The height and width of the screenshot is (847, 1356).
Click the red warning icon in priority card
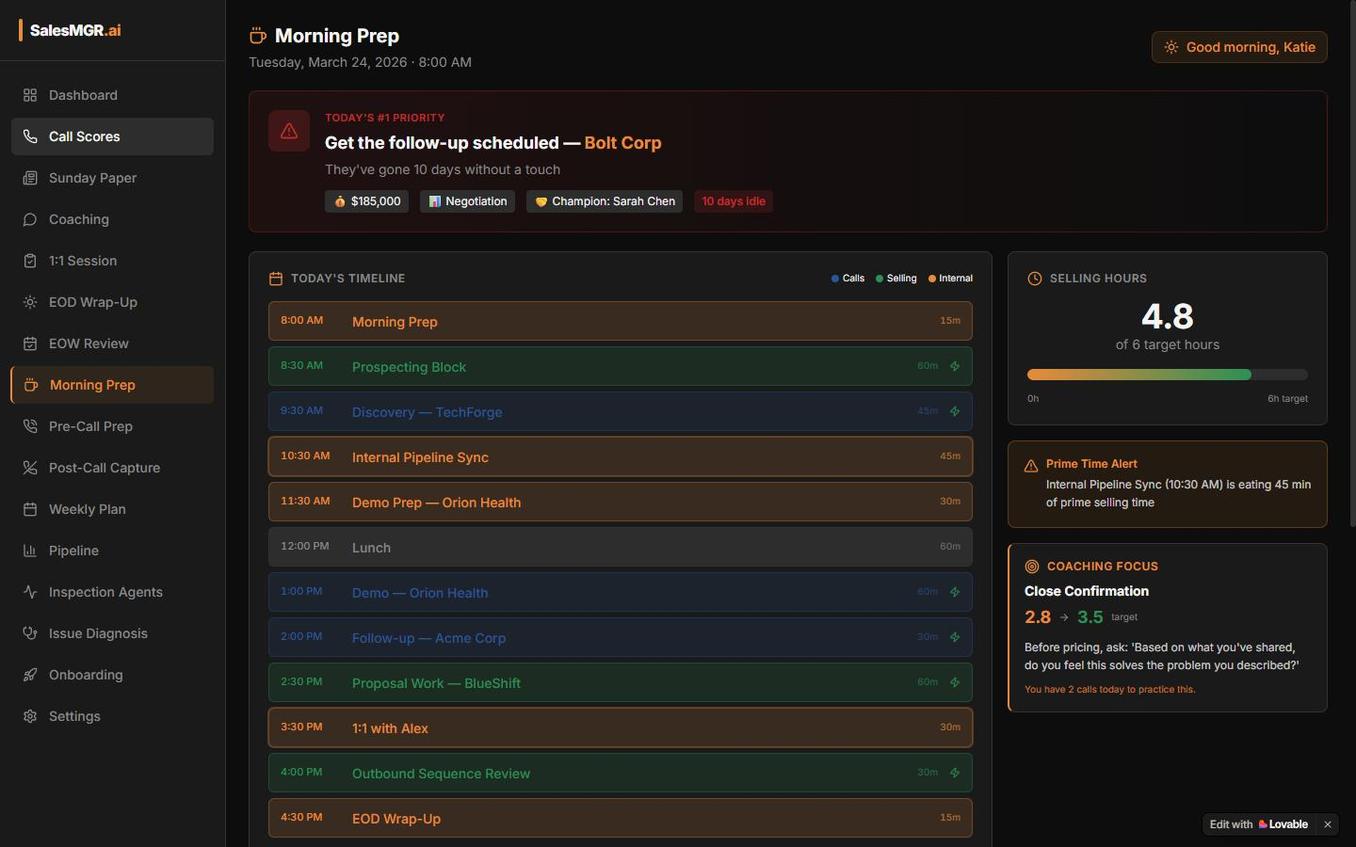289,131
